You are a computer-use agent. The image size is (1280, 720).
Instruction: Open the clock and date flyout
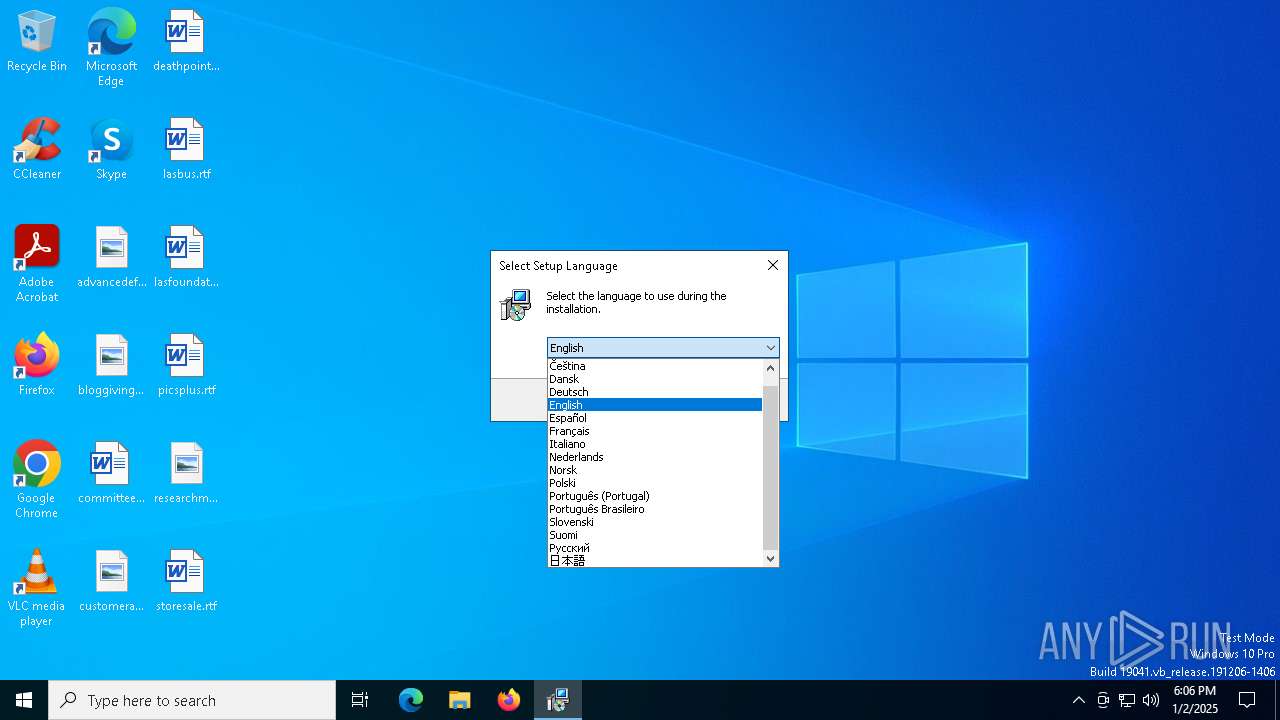tap(1195, 700)
